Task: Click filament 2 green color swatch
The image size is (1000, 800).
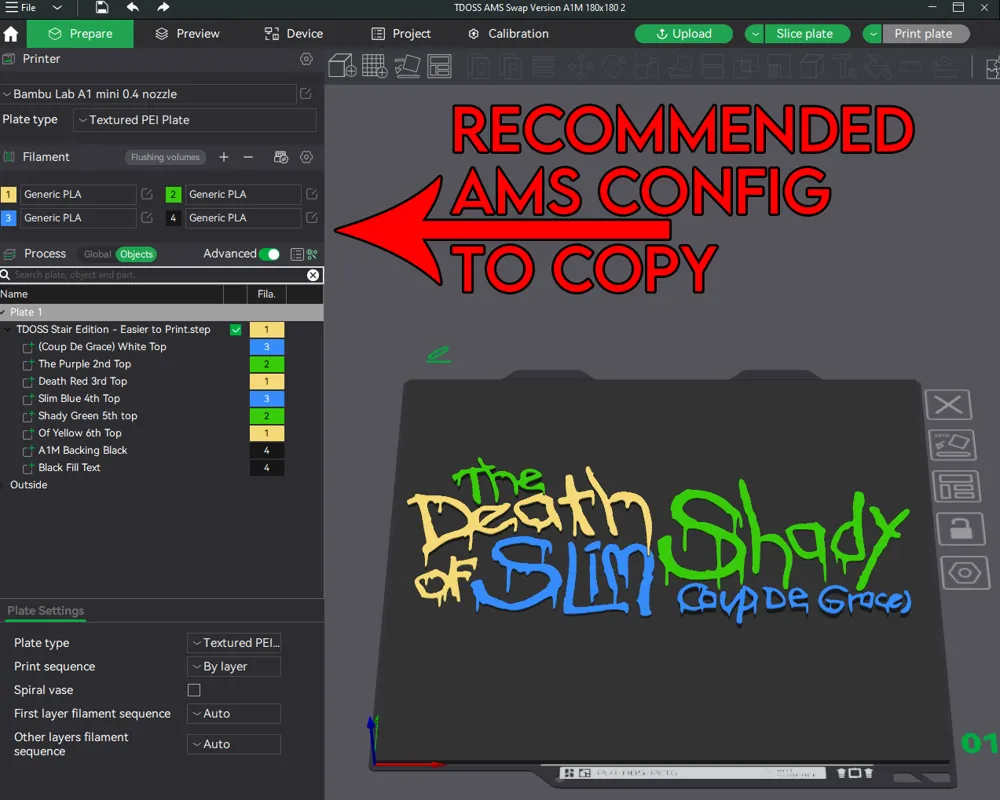Action: point(174,194)
